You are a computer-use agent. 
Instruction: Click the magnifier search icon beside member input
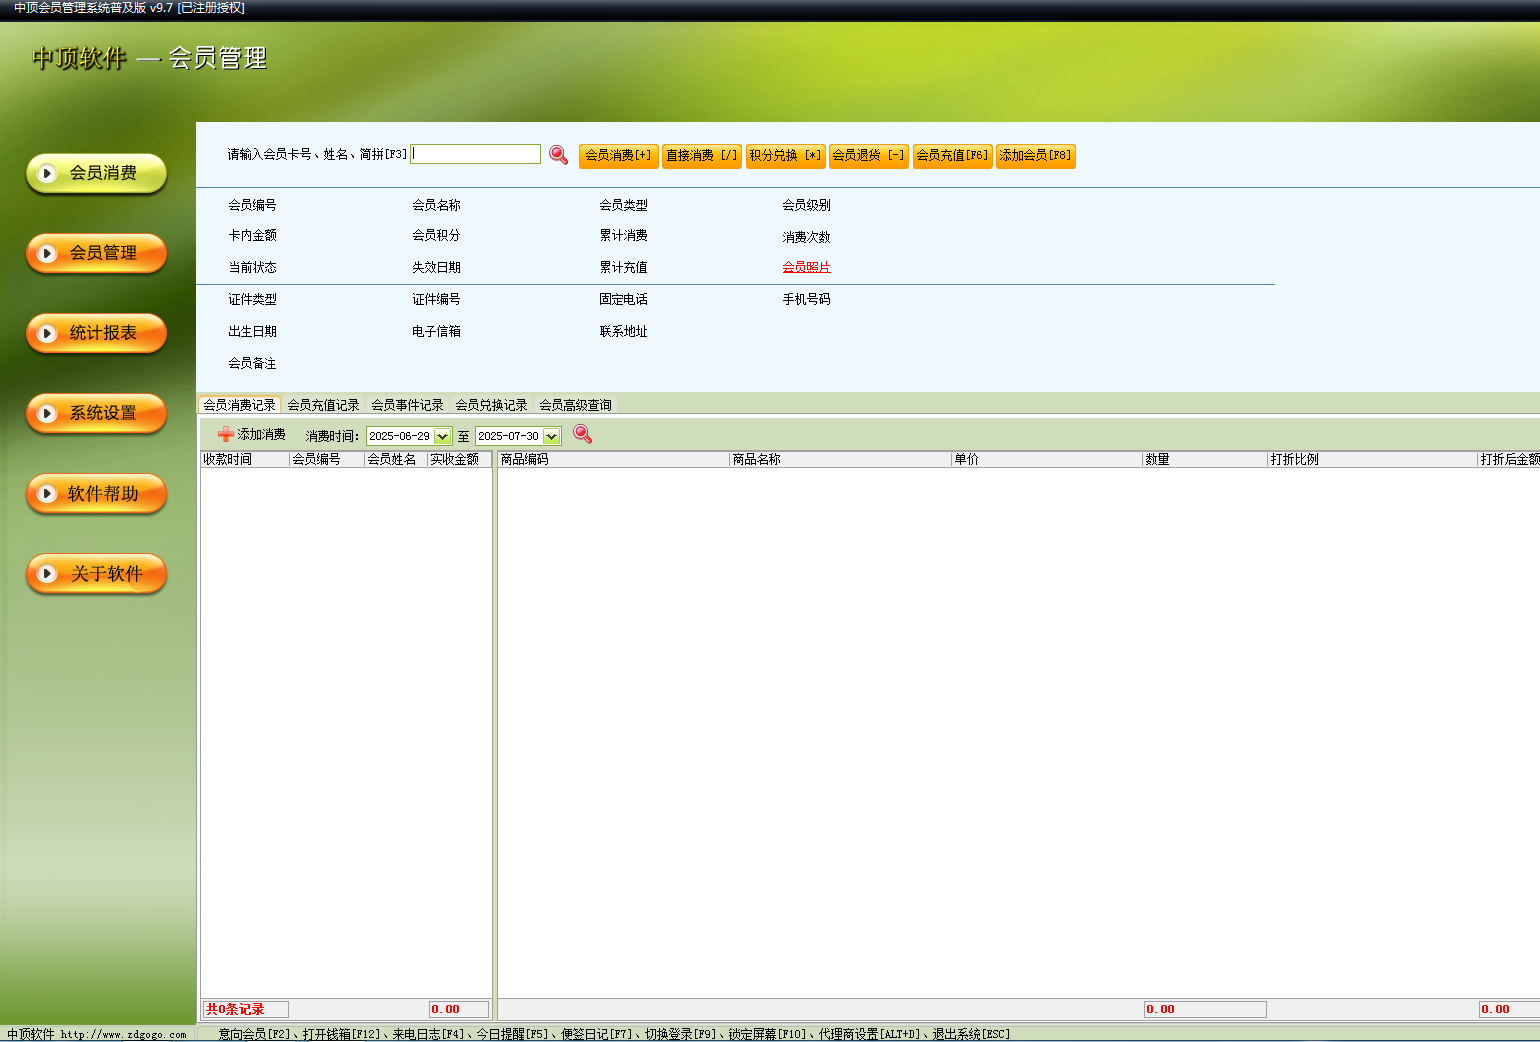(x=558, y=155)
